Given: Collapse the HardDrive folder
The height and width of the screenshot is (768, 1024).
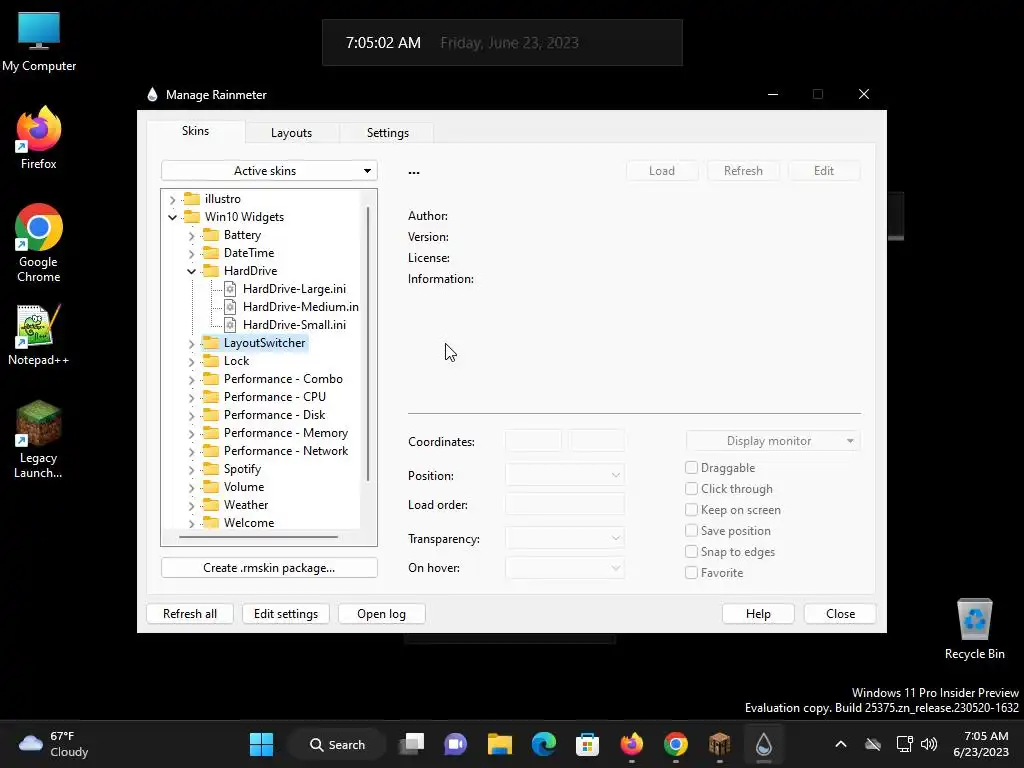Looking at the screenshot, I should point(191,271).
